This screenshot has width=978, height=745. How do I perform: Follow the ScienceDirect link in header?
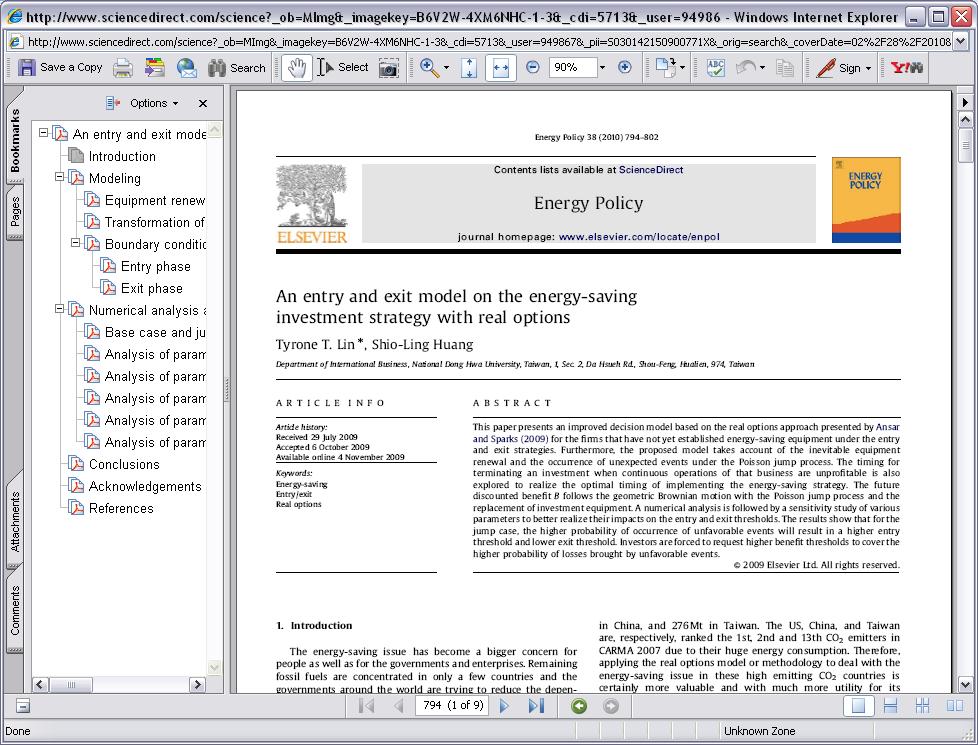[x=651, y=170]
